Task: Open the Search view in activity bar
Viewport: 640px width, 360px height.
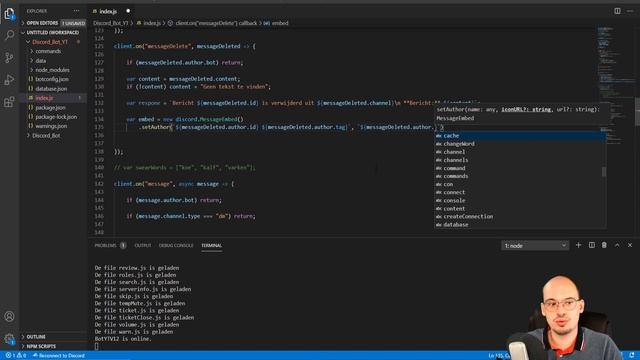Action: 9,36
